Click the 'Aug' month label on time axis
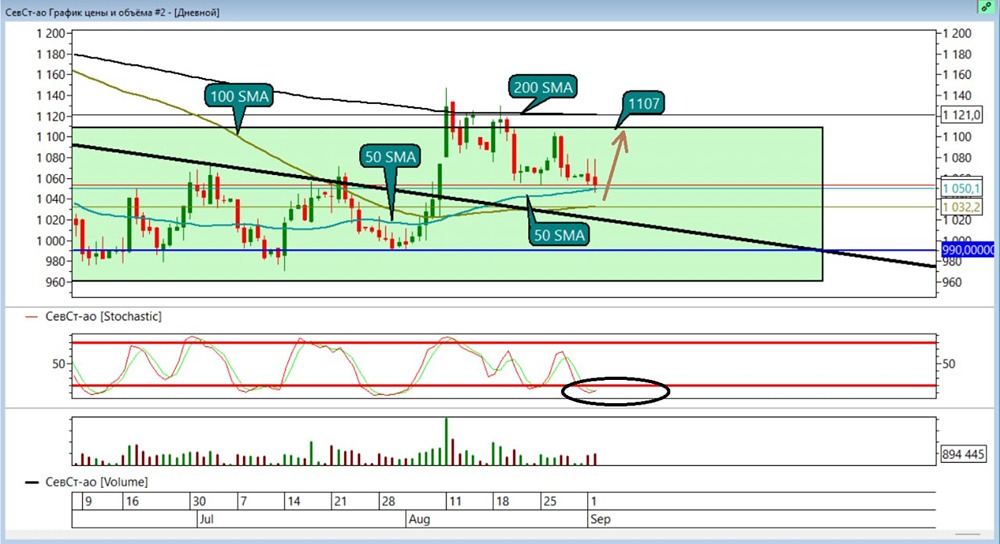 [419, 519]
